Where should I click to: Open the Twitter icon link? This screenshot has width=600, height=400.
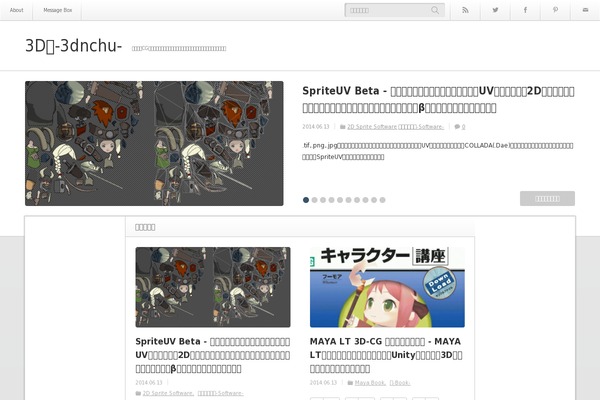click(495, 10)
